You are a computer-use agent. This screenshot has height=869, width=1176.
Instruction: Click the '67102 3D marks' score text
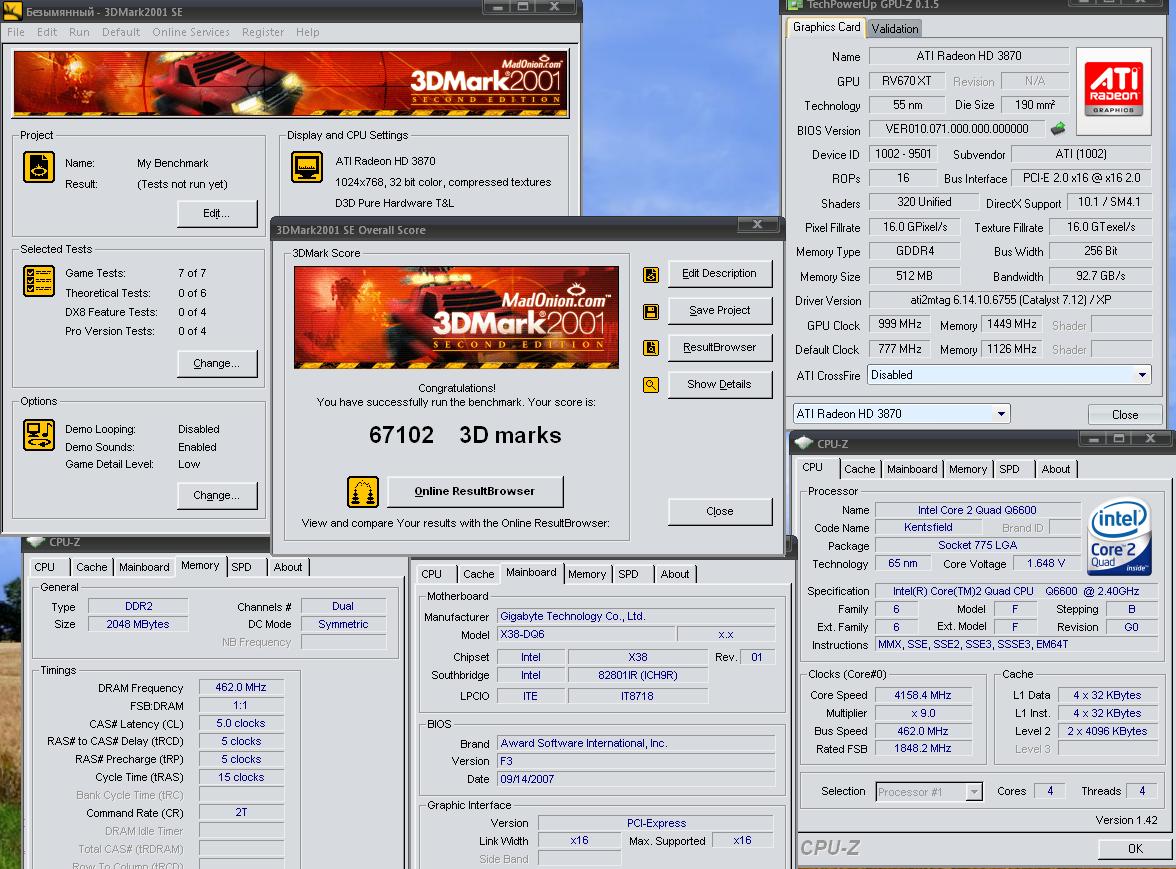[465, 435]
